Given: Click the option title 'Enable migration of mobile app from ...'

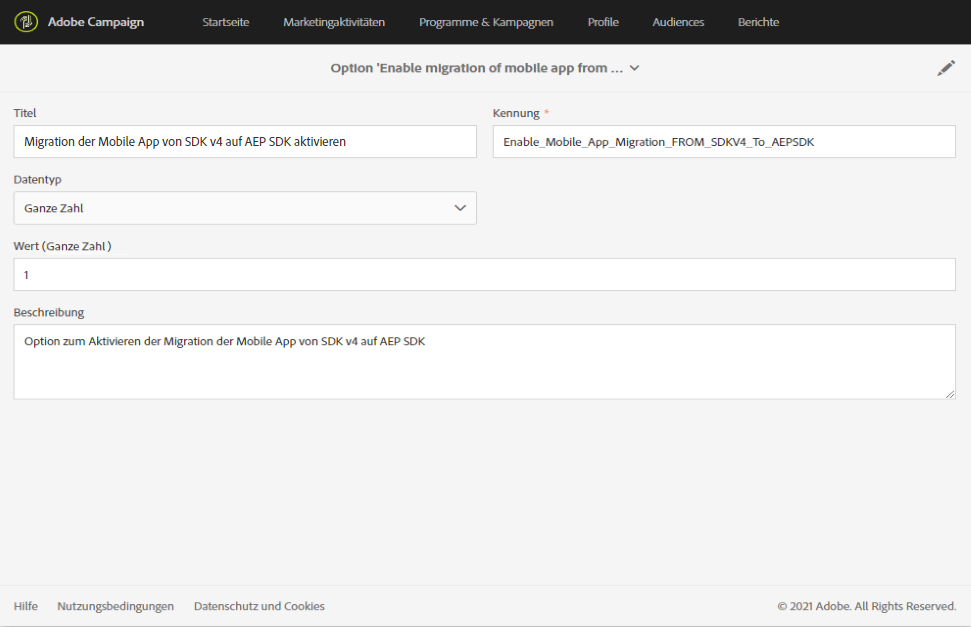Looking at the screenshot, I should click(476, 68).
